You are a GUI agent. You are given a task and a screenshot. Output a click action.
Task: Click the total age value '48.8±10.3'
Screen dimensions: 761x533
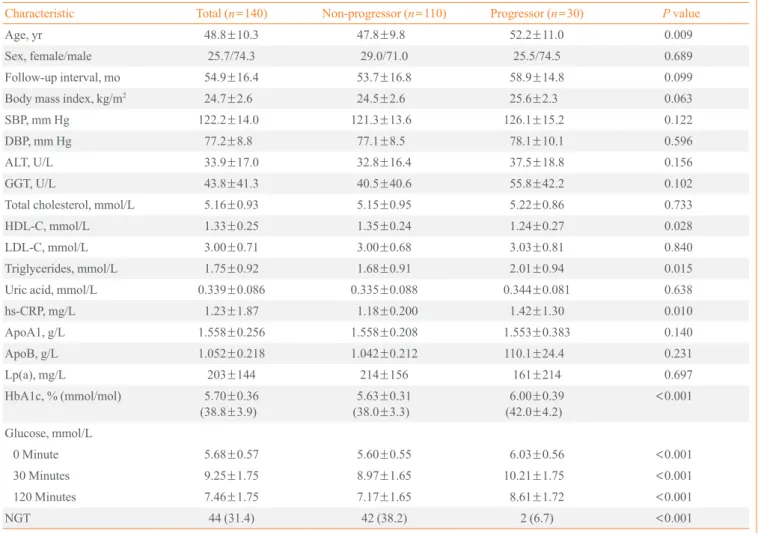coord(231,35)
